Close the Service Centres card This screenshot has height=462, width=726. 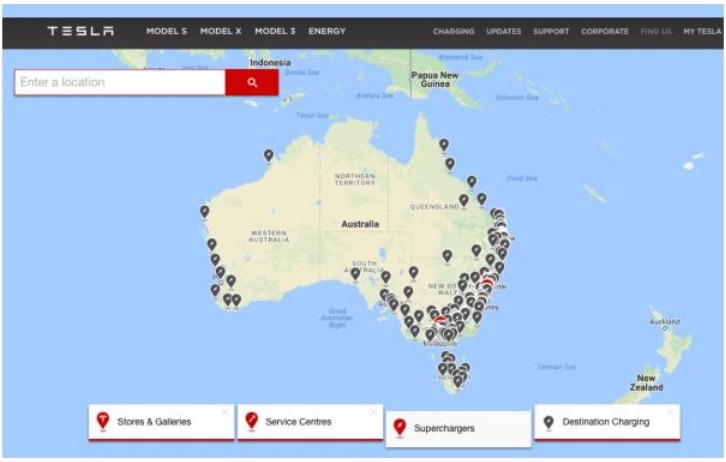[x=373, y=412]
